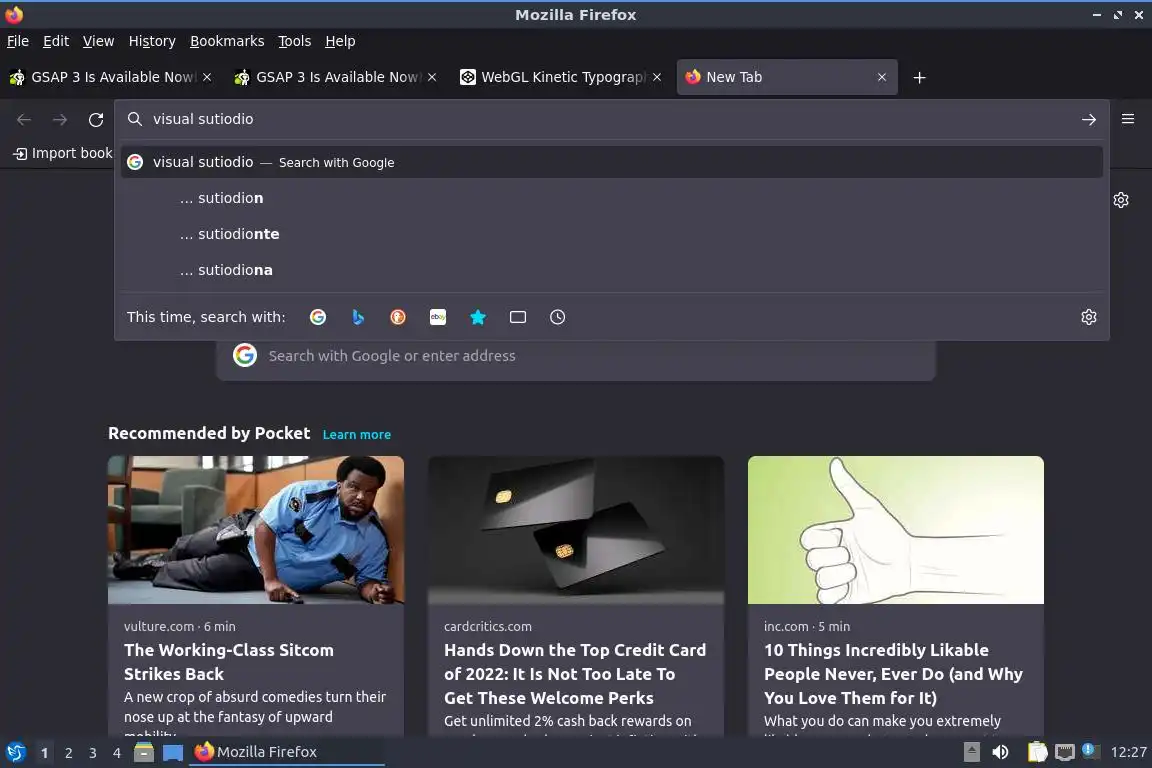Open the Edit menu
Screen dimensions: 1152x768
click(x=56, y=41)
